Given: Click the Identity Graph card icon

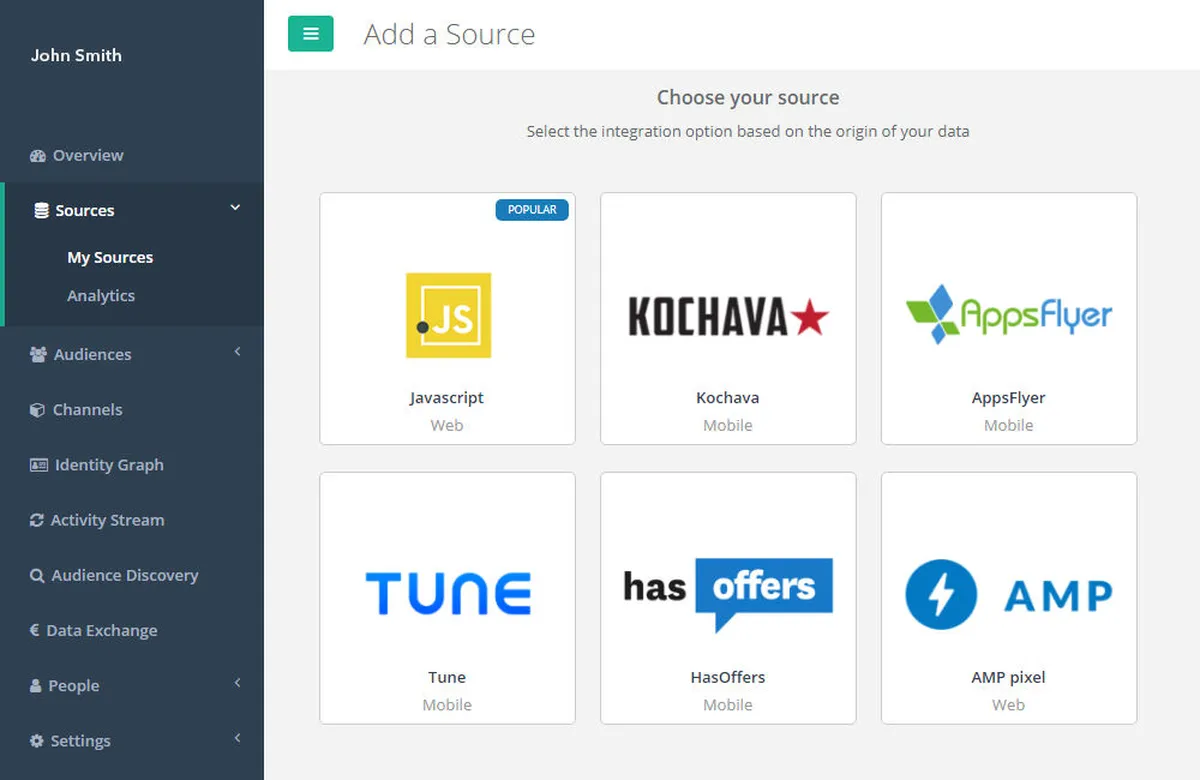Looking at the screenshot, I should pyautogui.click(x=39, y=465).
